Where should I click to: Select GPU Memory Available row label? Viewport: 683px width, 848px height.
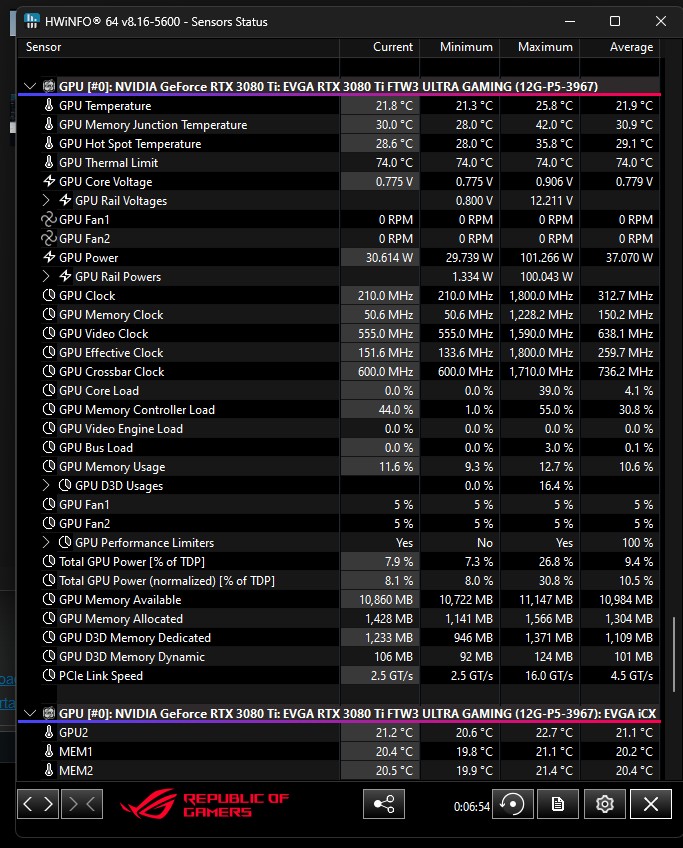(x=120, y=599)
